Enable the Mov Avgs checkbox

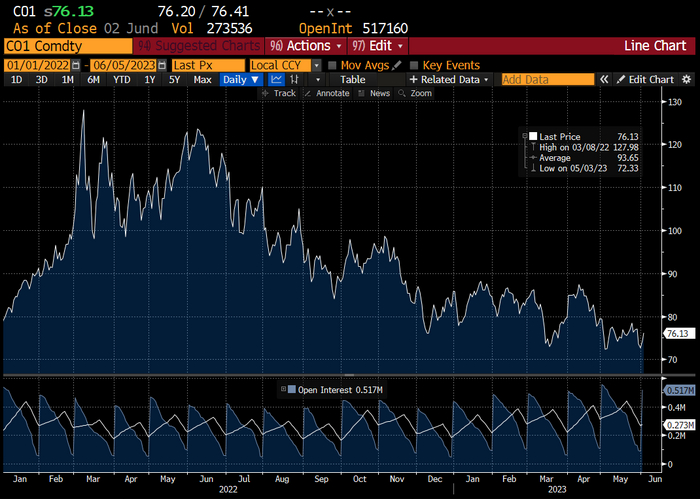click(x=332, y=65)
